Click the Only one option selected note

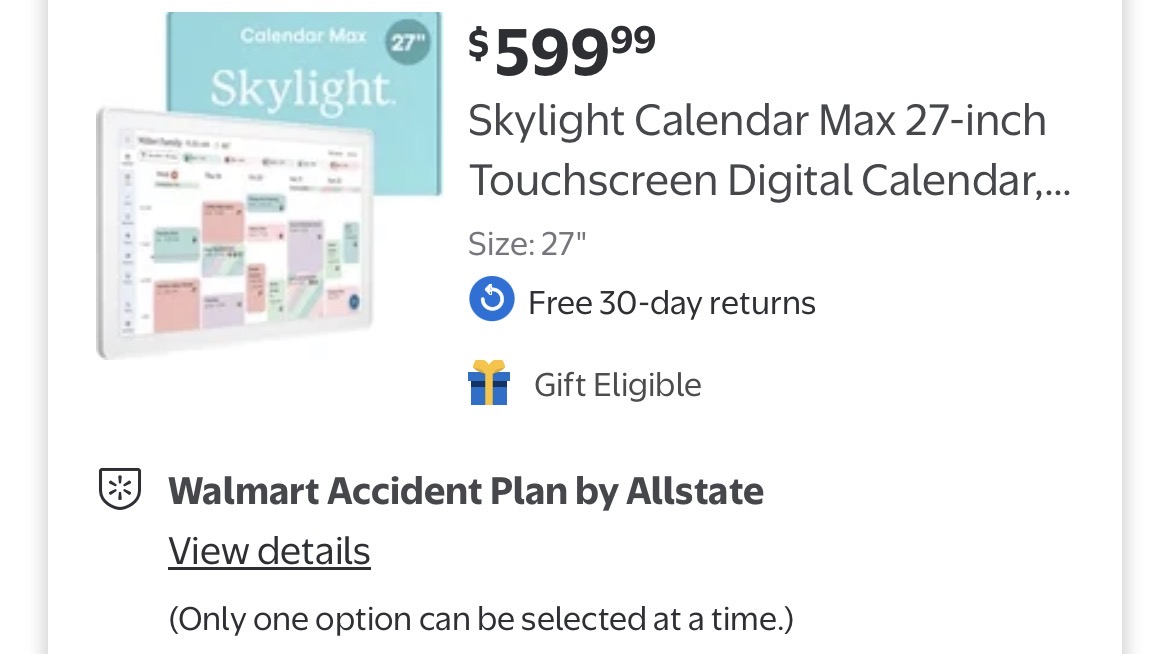click(480, 619)
